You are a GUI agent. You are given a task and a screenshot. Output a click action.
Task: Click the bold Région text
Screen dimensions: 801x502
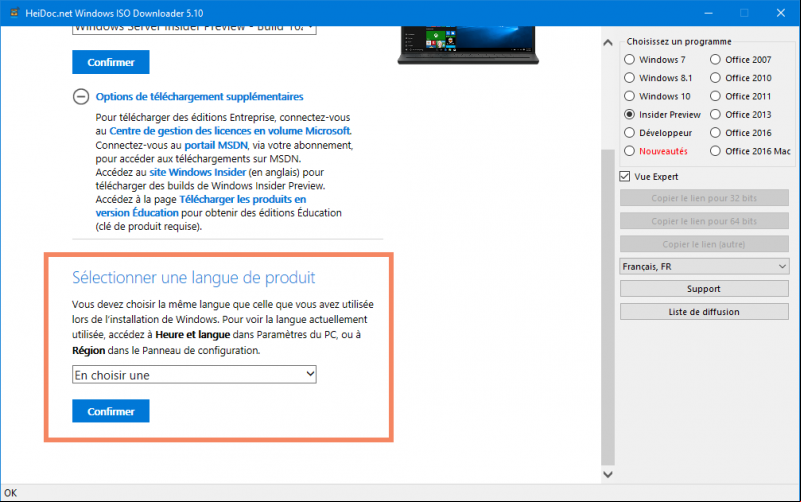click(88, 350)
